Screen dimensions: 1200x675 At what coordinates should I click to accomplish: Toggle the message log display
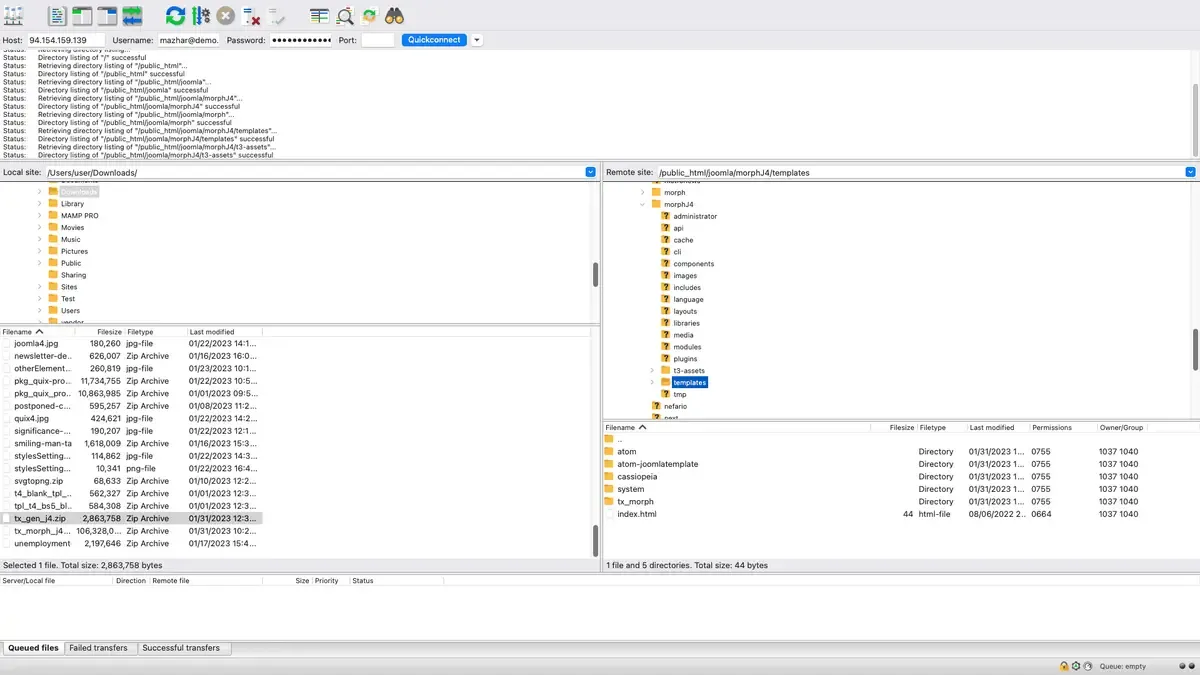coord(58,16)
